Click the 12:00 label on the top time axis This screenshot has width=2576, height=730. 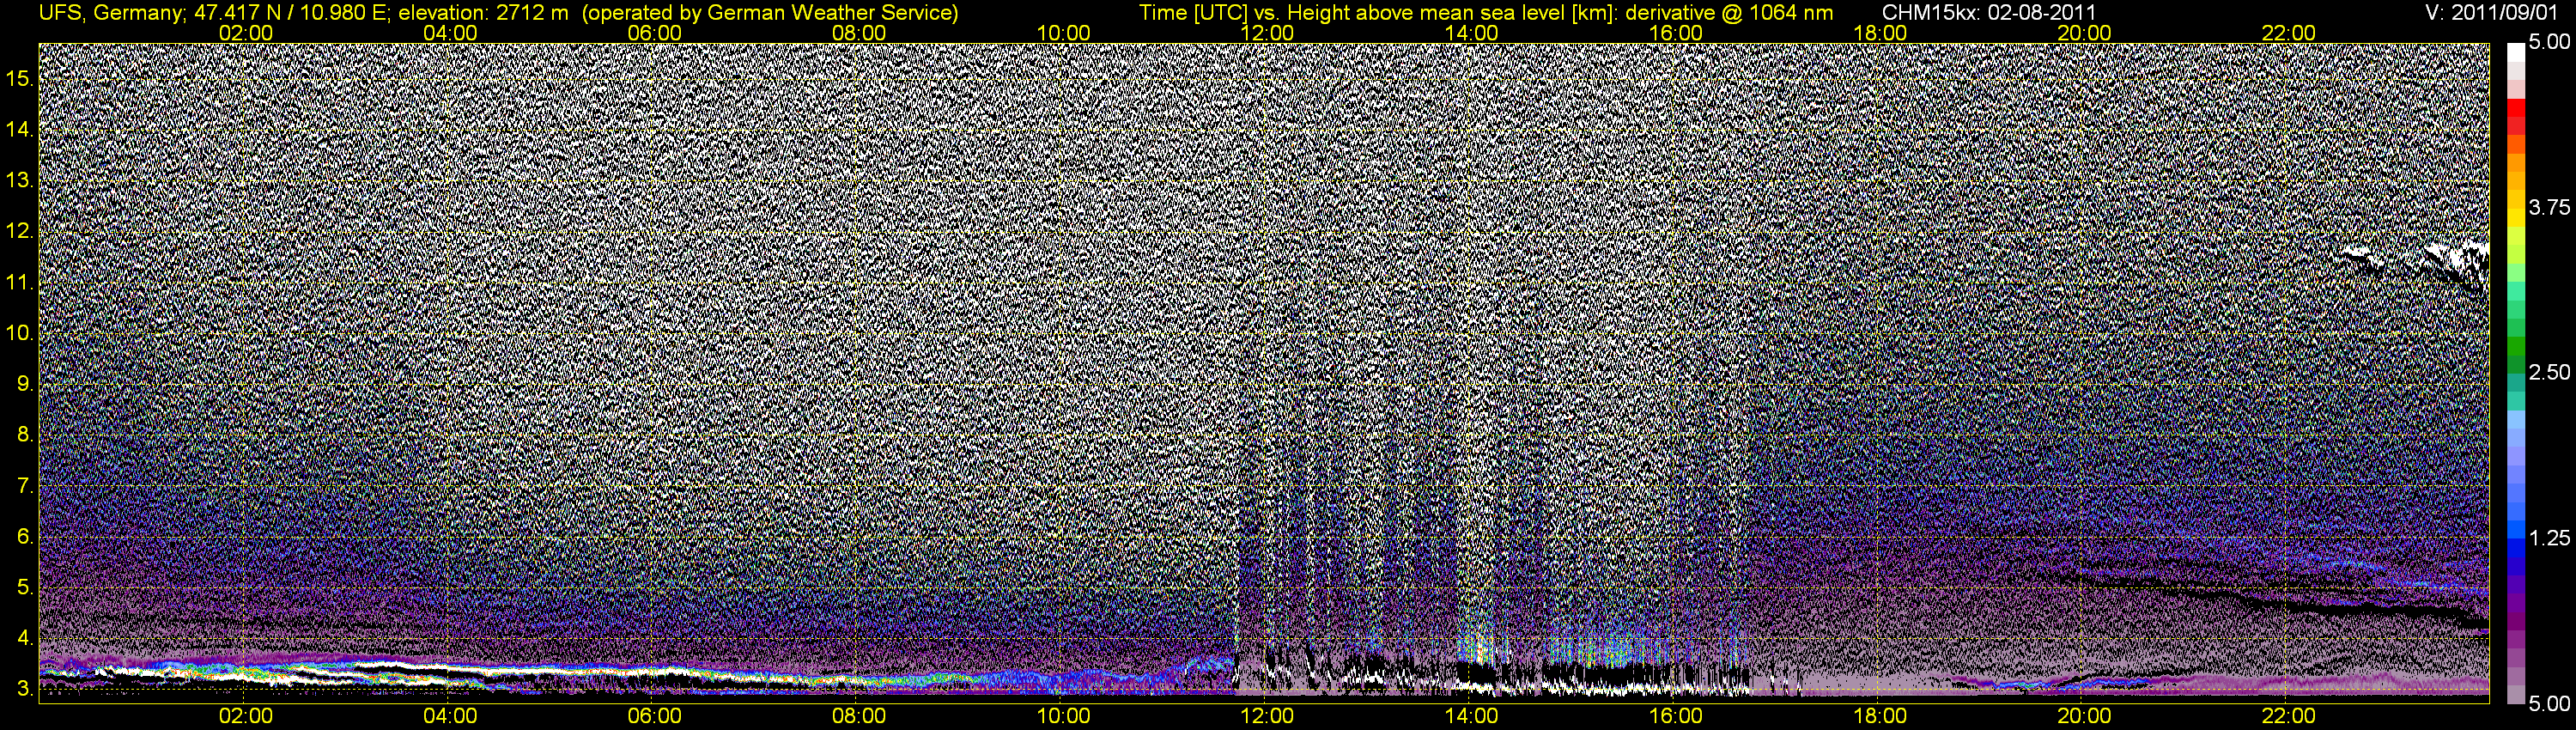pyautogui.click(x=1267, y=33)
